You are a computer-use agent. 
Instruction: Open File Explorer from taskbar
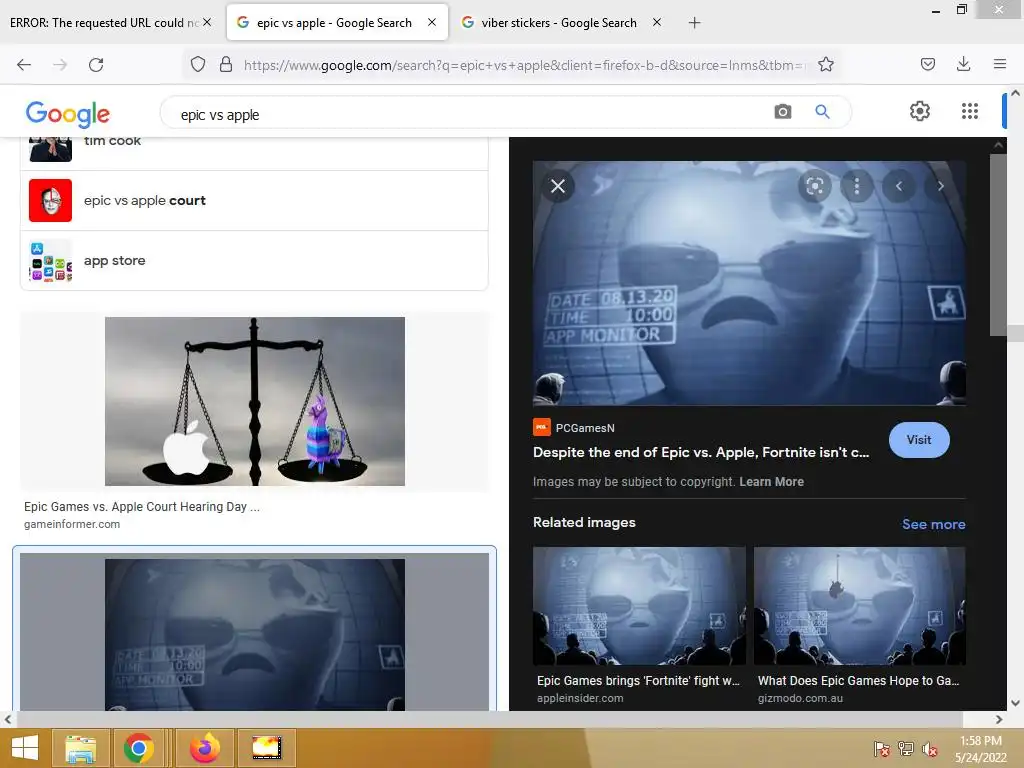tap(81, 748)
